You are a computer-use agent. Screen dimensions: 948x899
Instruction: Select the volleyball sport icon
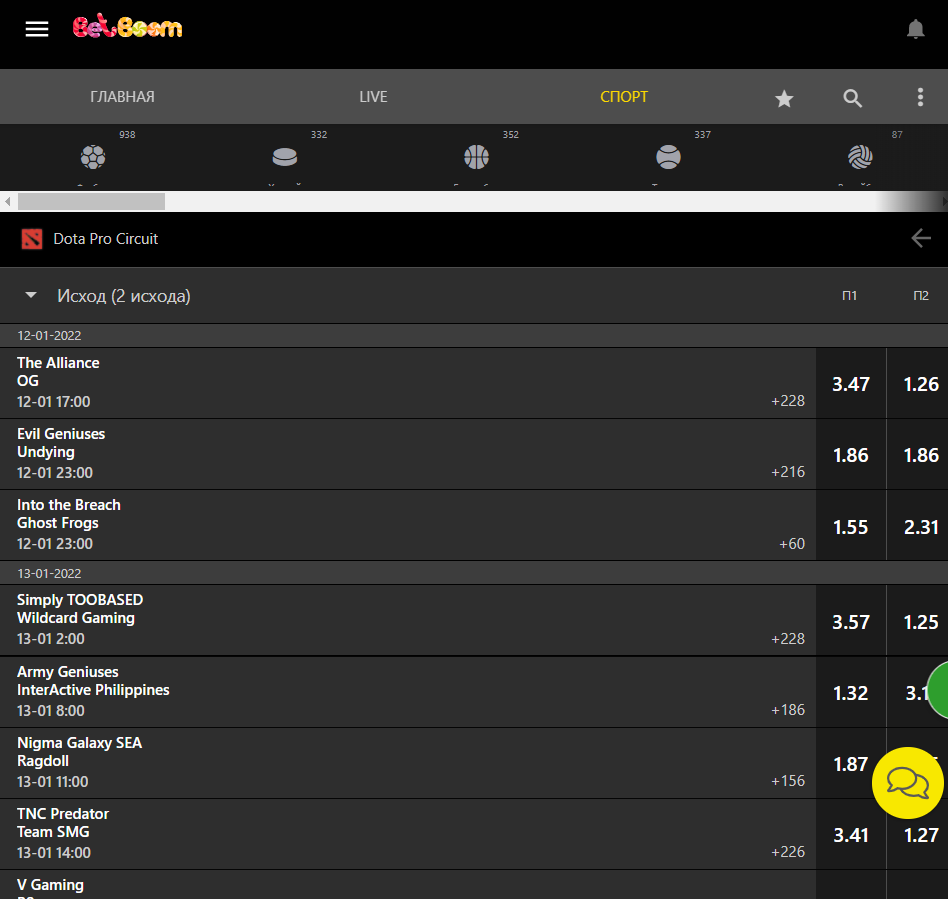point(860,157)
